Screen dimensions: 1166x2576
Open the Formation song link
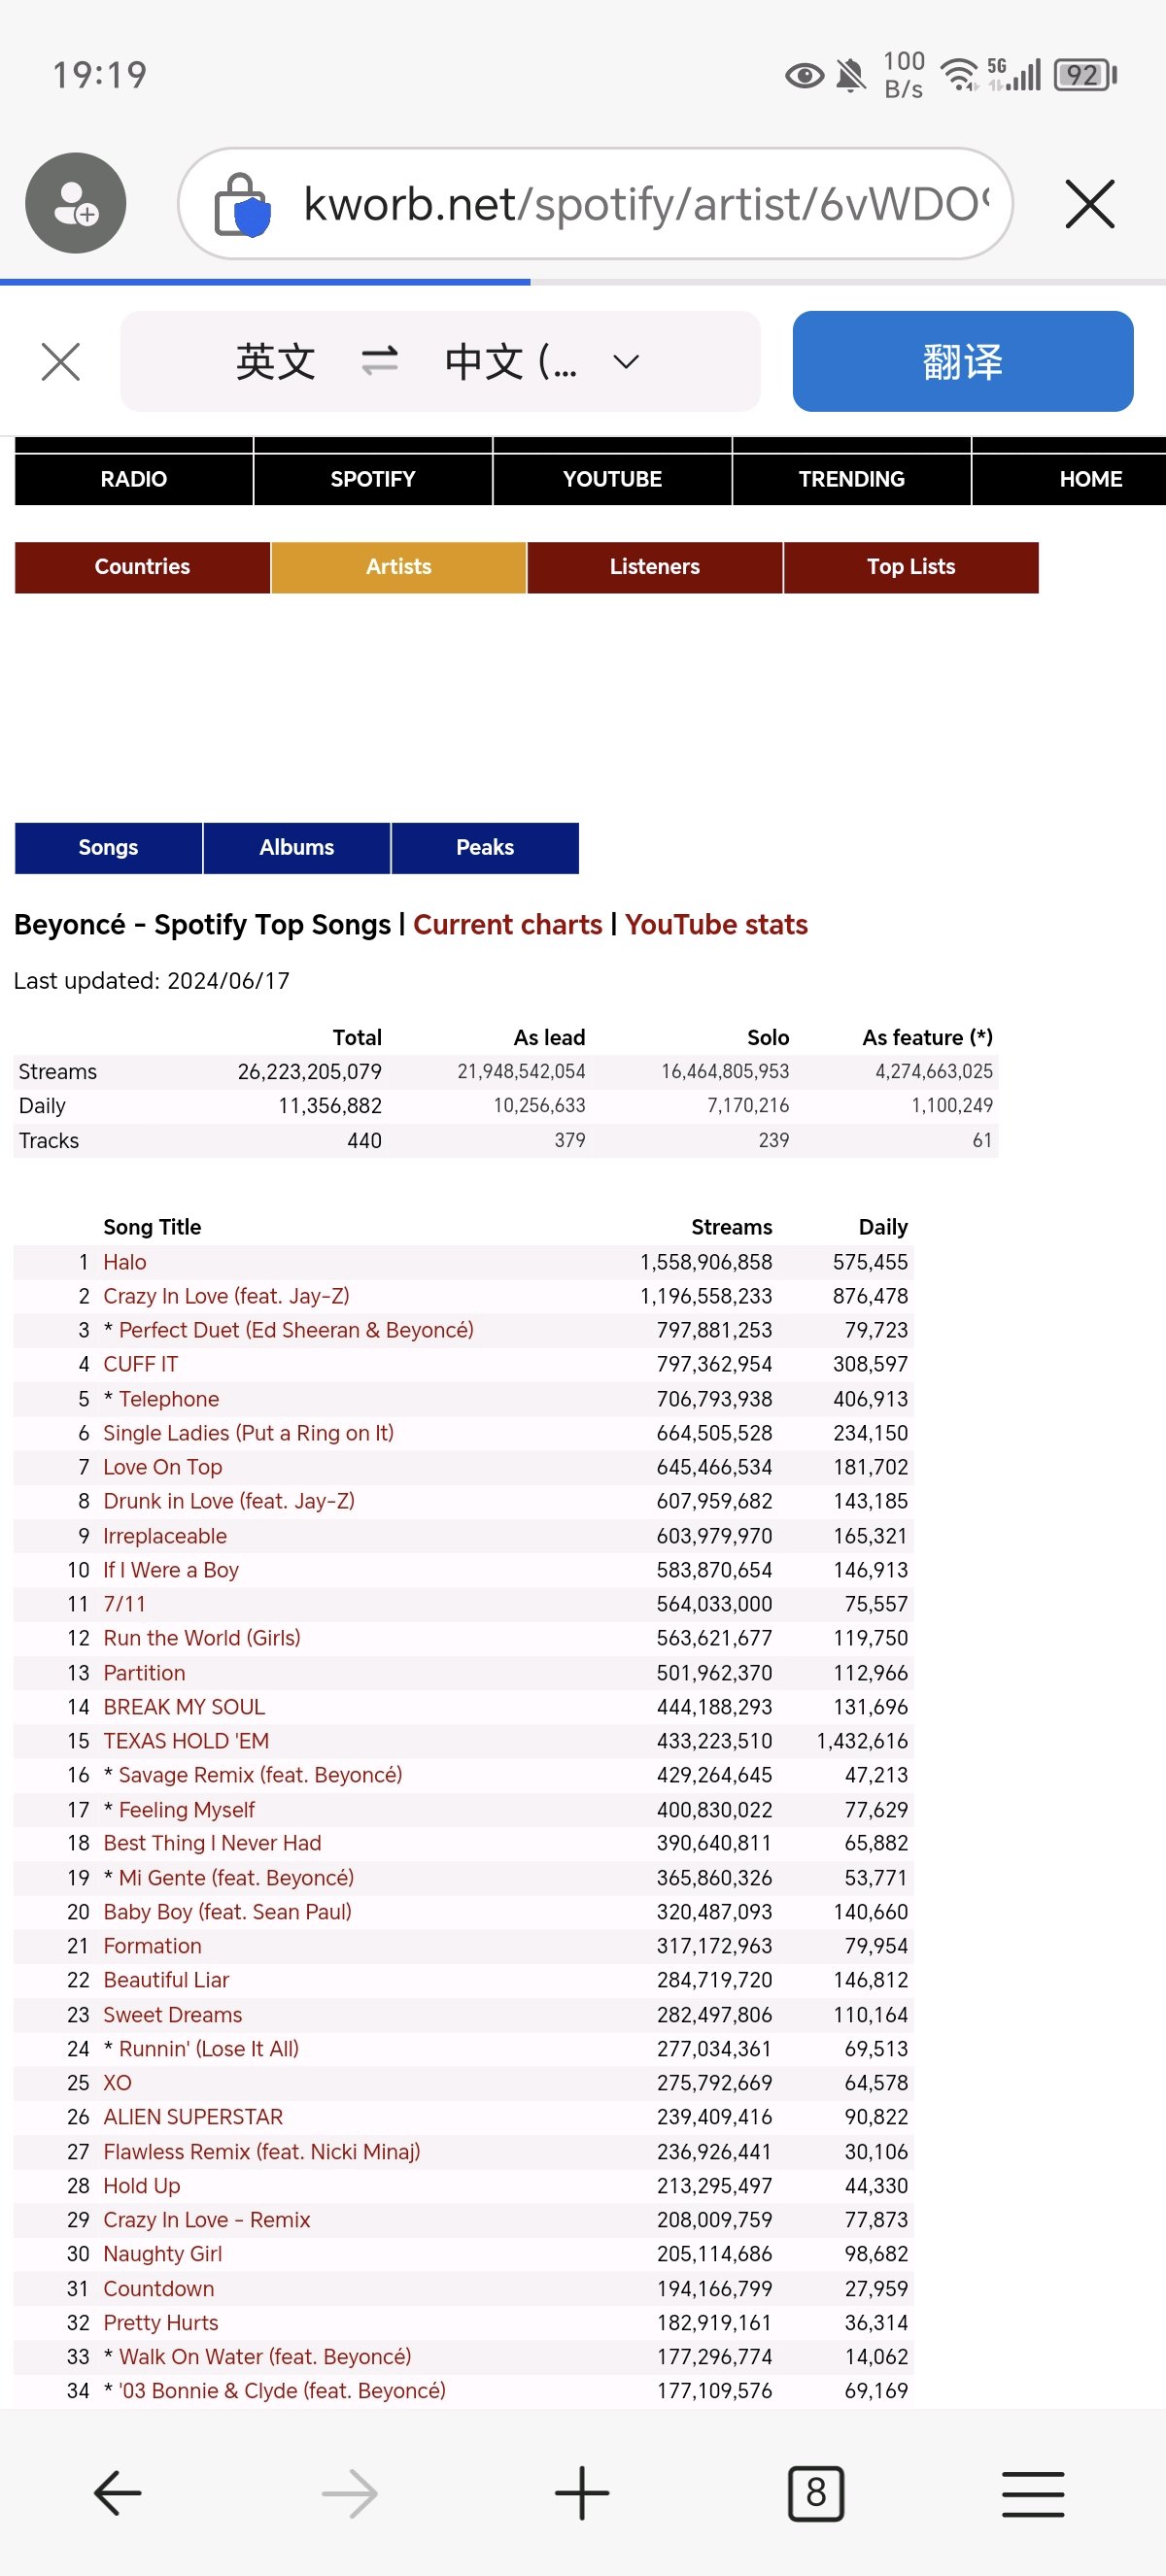(153, 1946)
